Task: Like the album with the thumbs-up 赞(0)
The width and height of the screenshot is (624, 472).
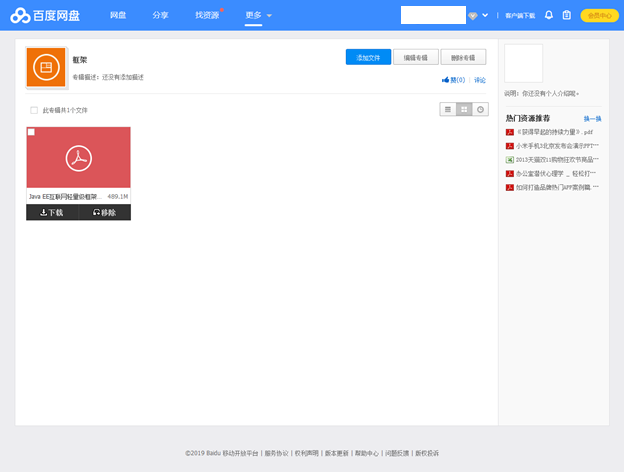Action: (x=453, y=80)
